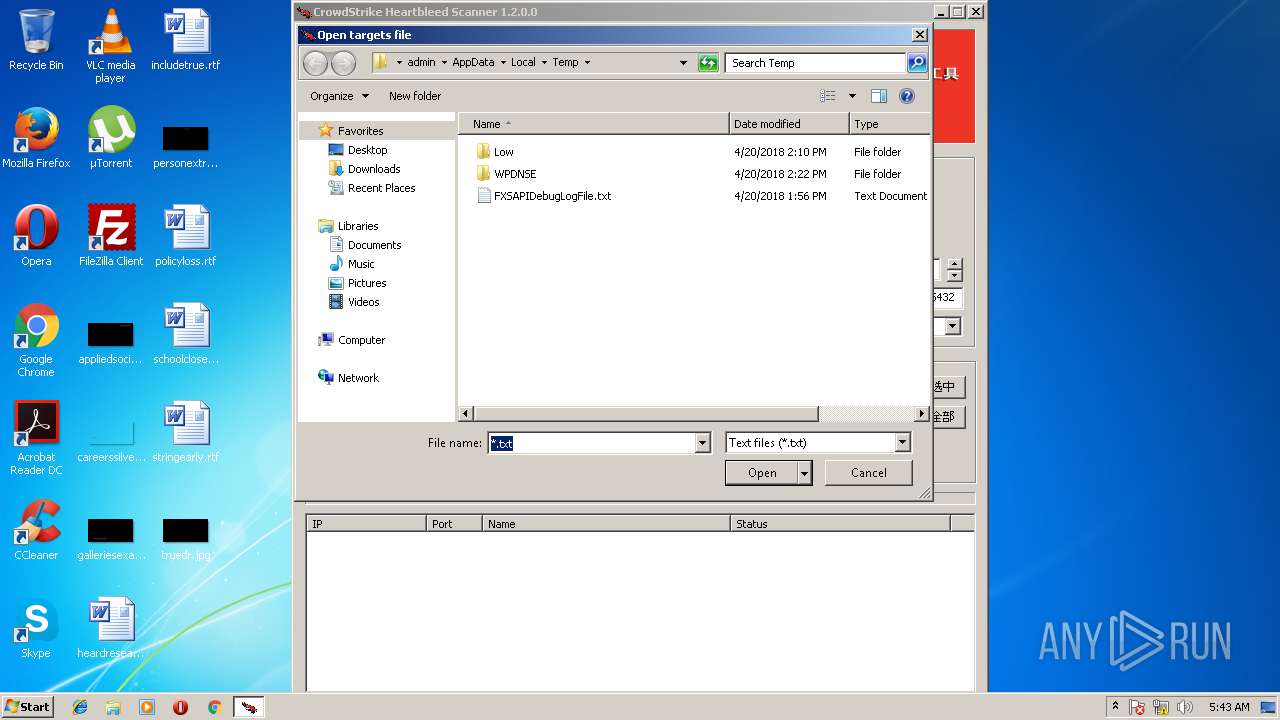Select the WPDNSE folder
The height and width of the screenshot is (720, 1280).
(x=515, y=174)
